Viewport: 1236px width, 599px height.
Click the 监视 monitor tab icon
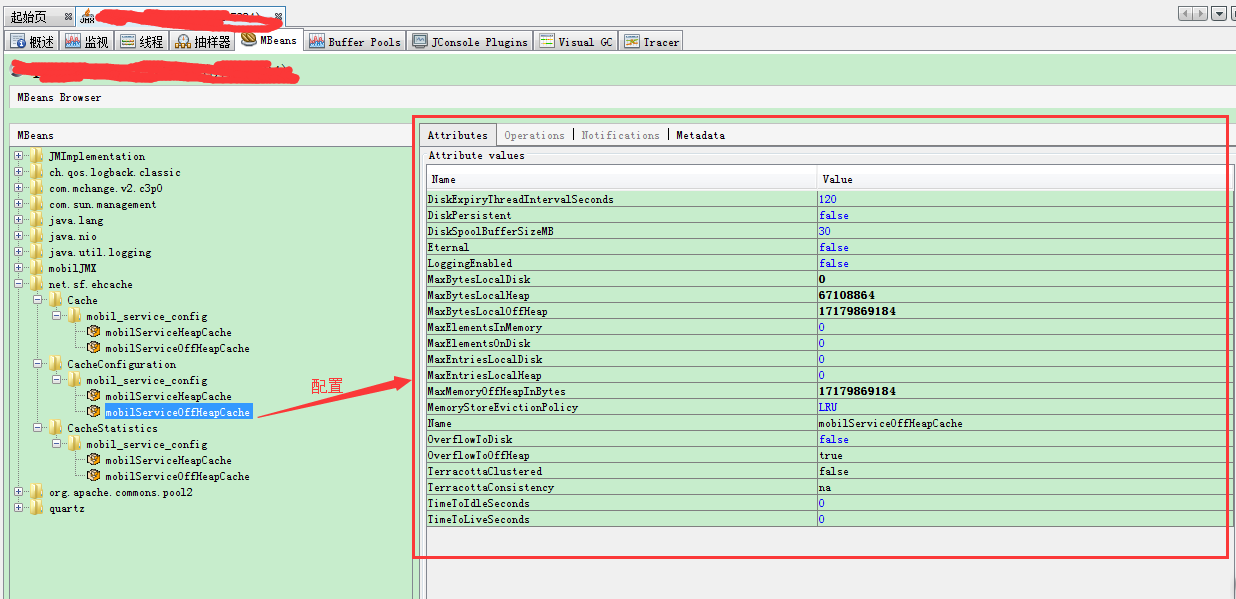[x=73, y=41]
